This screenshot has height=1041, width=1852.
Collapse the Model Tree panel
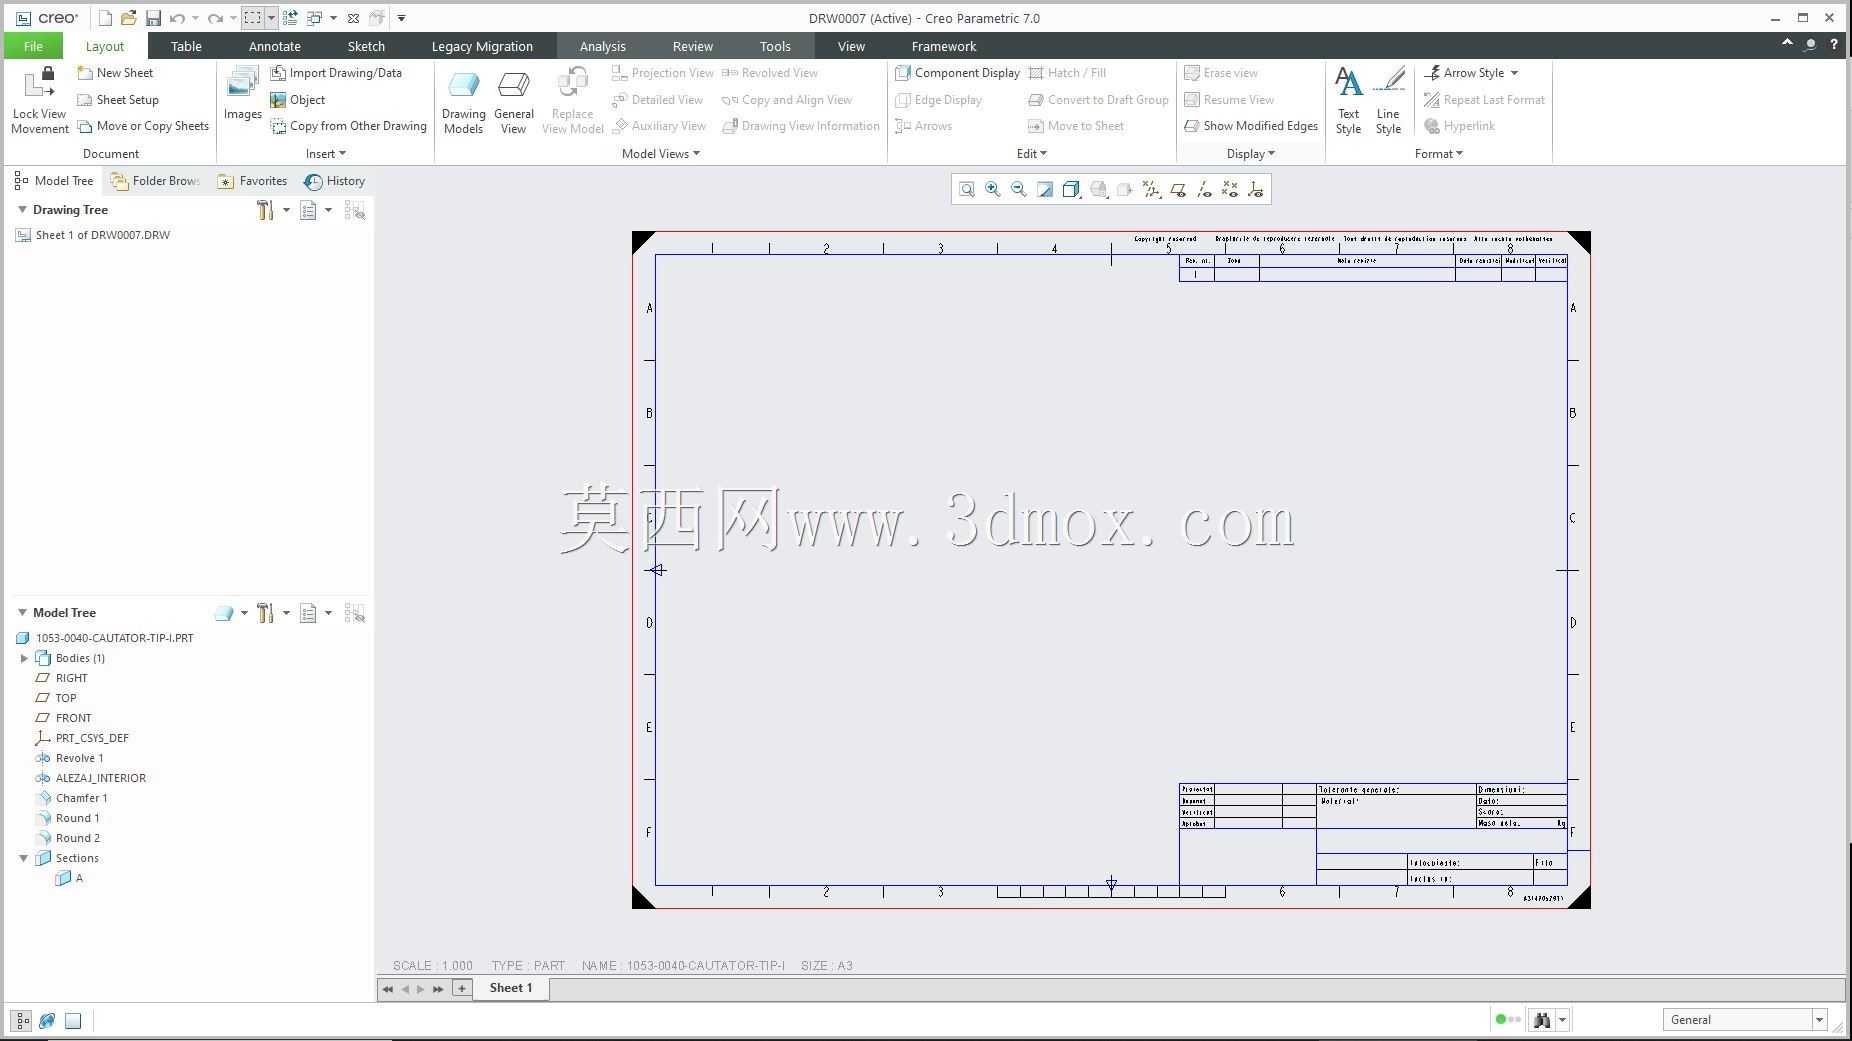[22, 613]
